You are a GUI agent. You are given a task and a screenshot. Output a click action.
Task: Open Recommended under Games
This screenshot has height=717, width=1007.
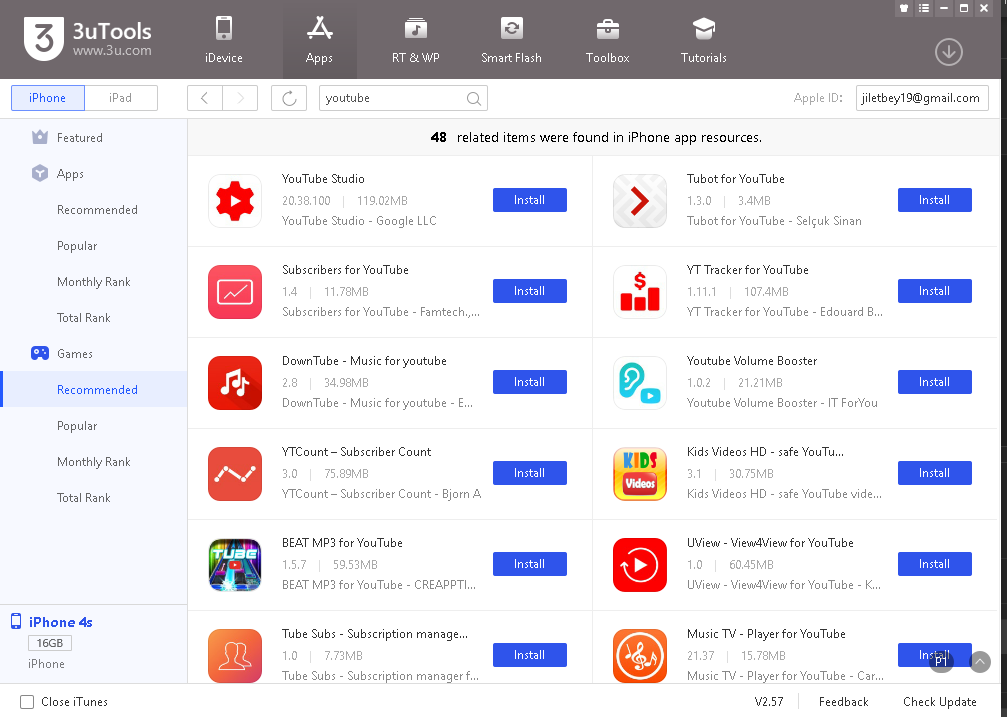(x=94, y=389)
